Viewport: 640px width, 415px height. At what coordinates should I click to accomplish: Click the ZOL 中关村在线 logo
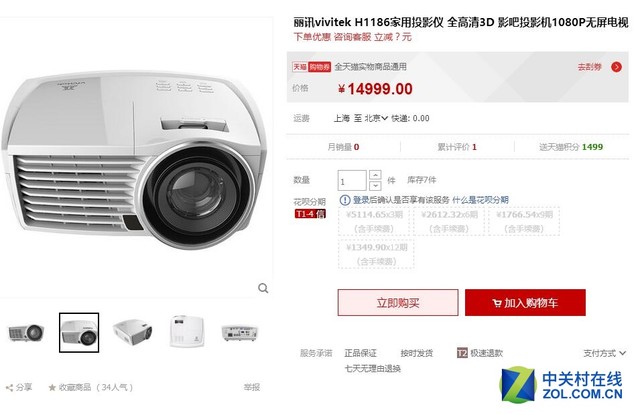562,384
